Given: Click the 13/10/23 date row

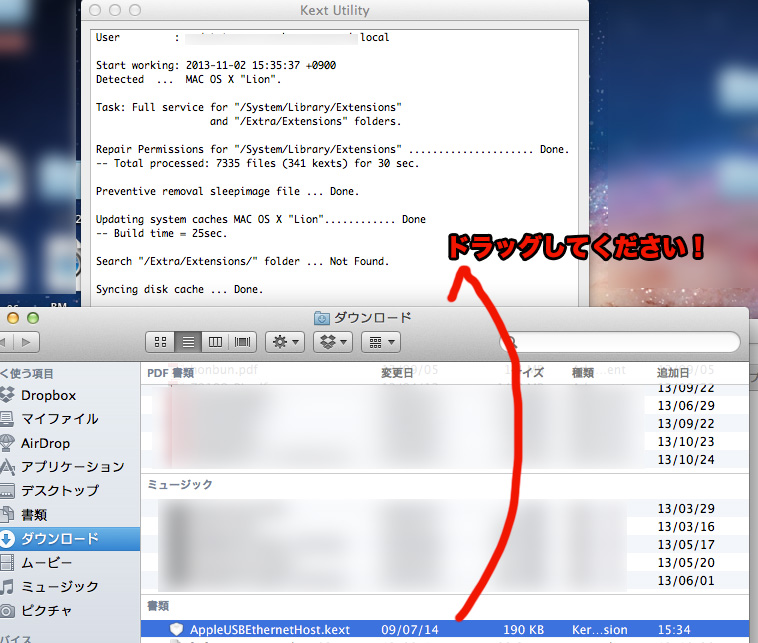Looking at the screenshot, I should pos(686,442).
